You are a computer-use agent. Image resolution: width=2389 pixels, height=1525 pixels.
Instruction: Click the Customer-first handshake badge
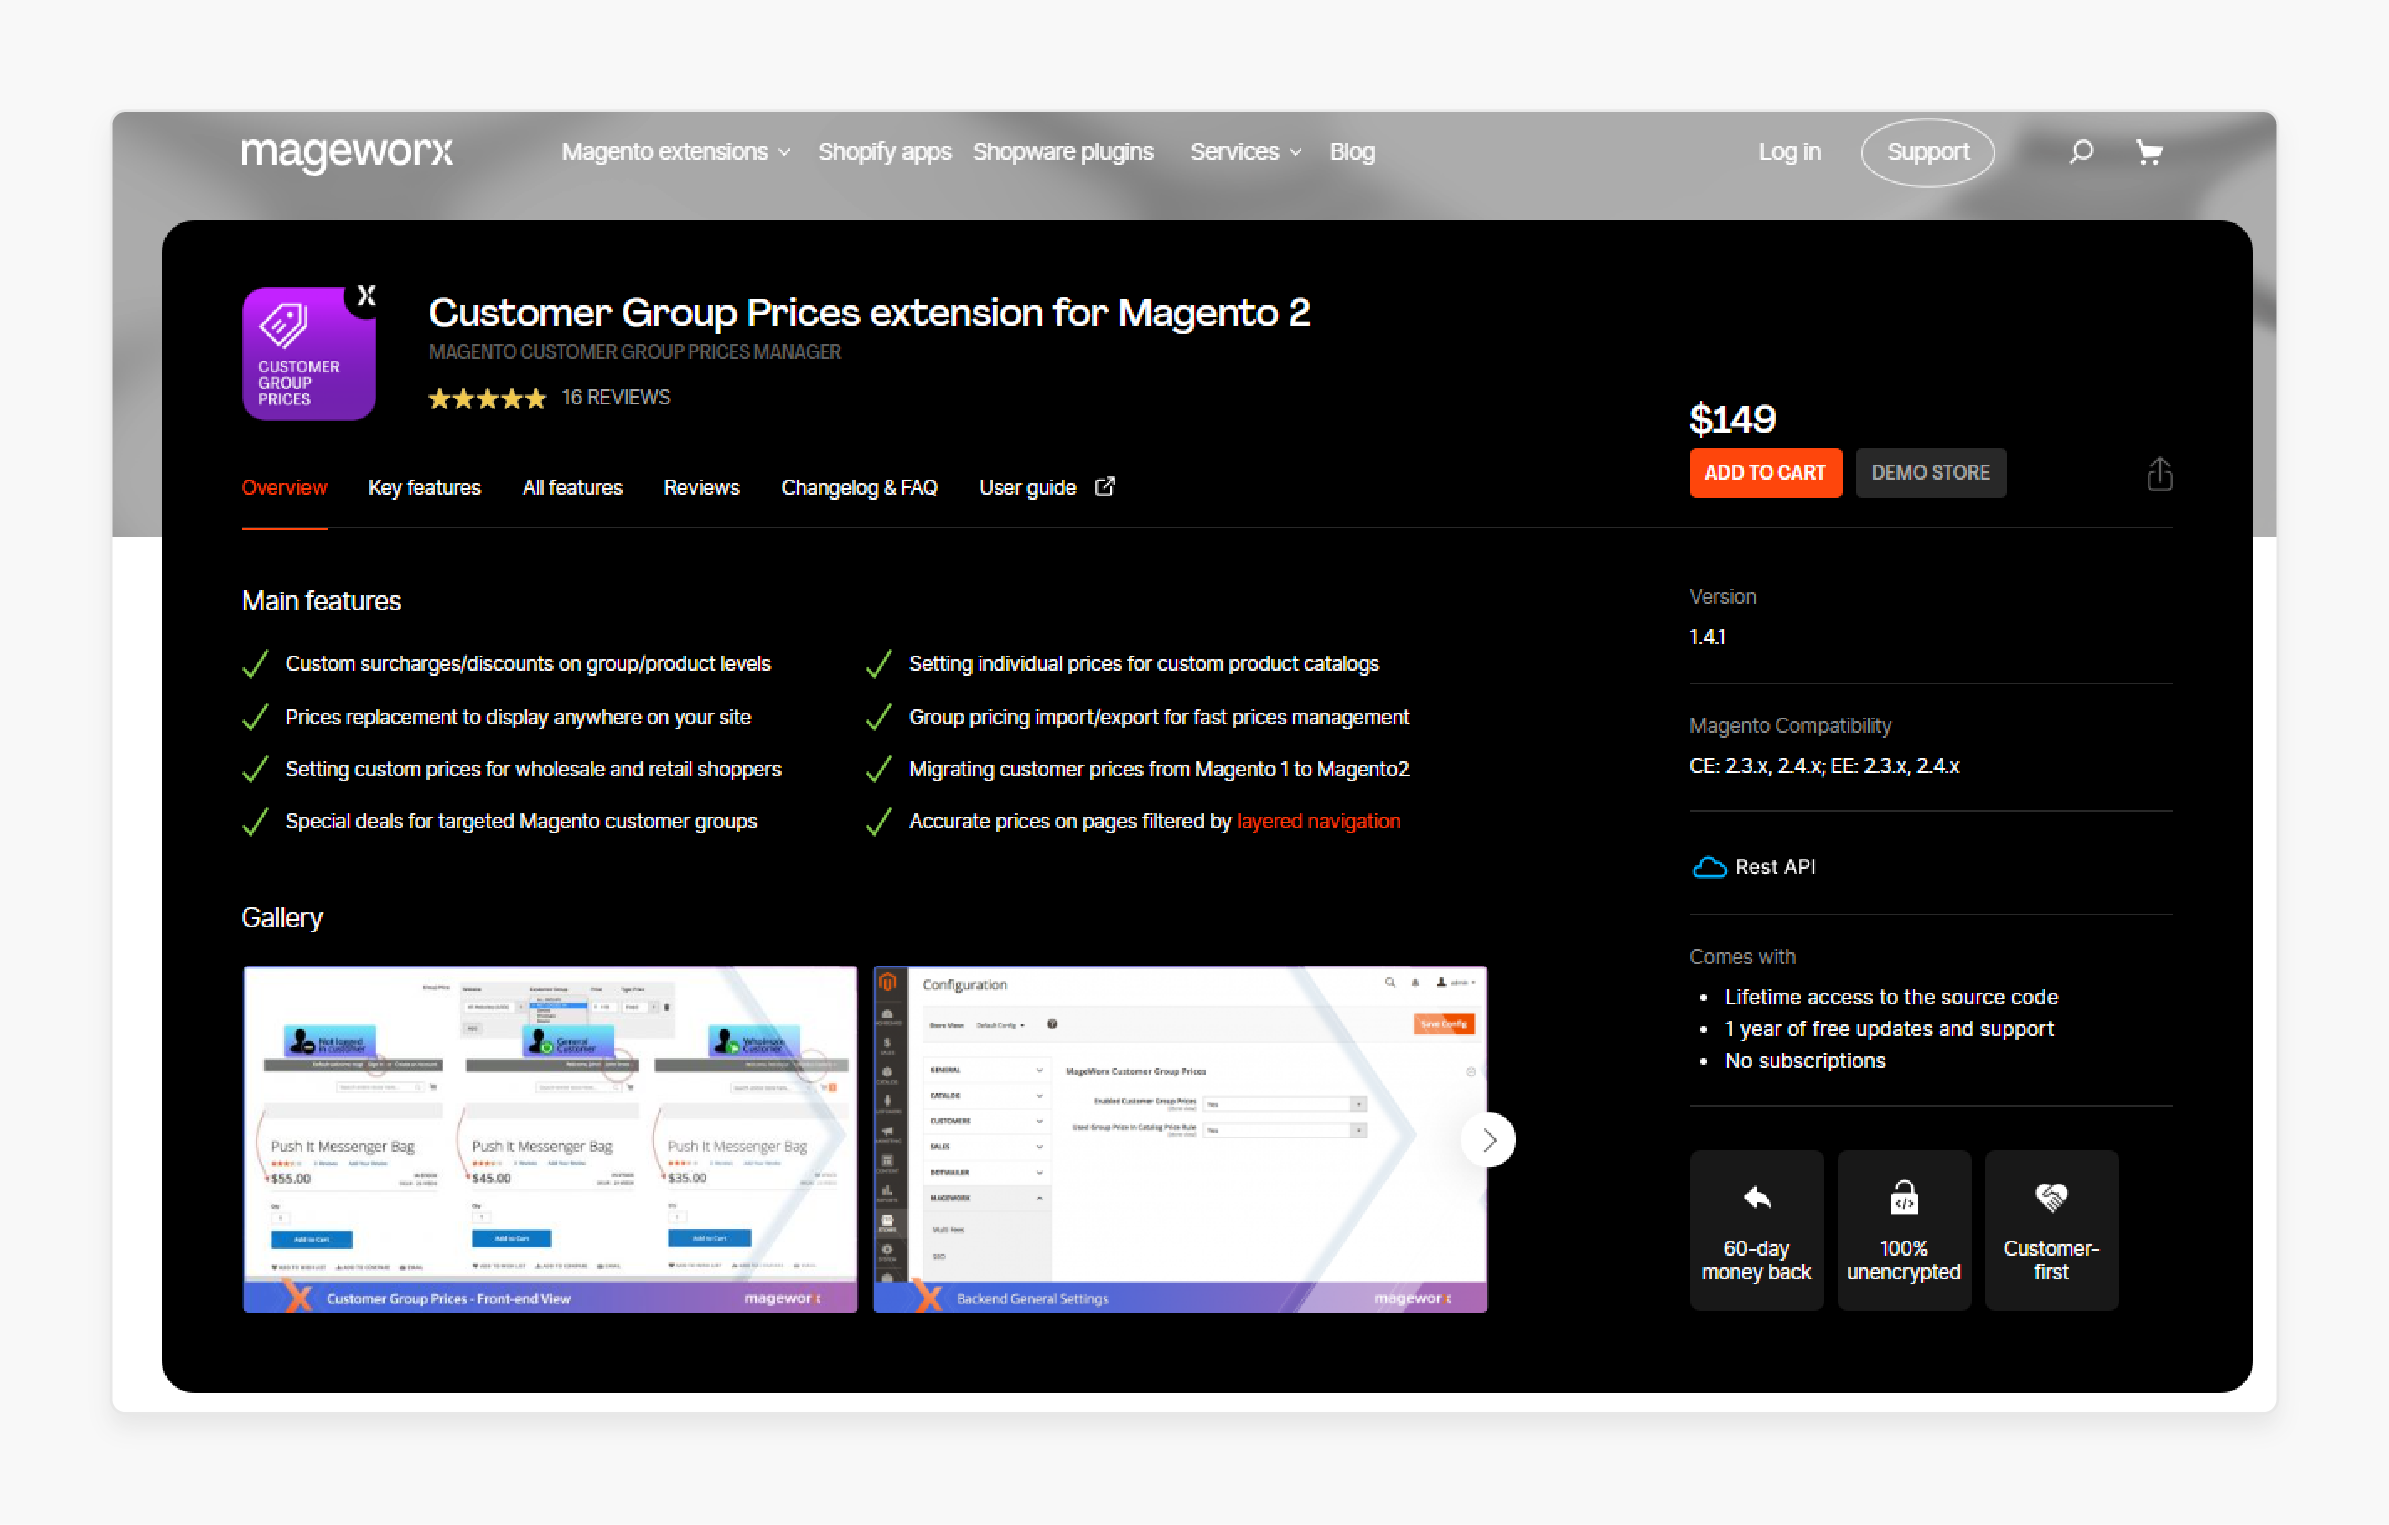2051,1230
